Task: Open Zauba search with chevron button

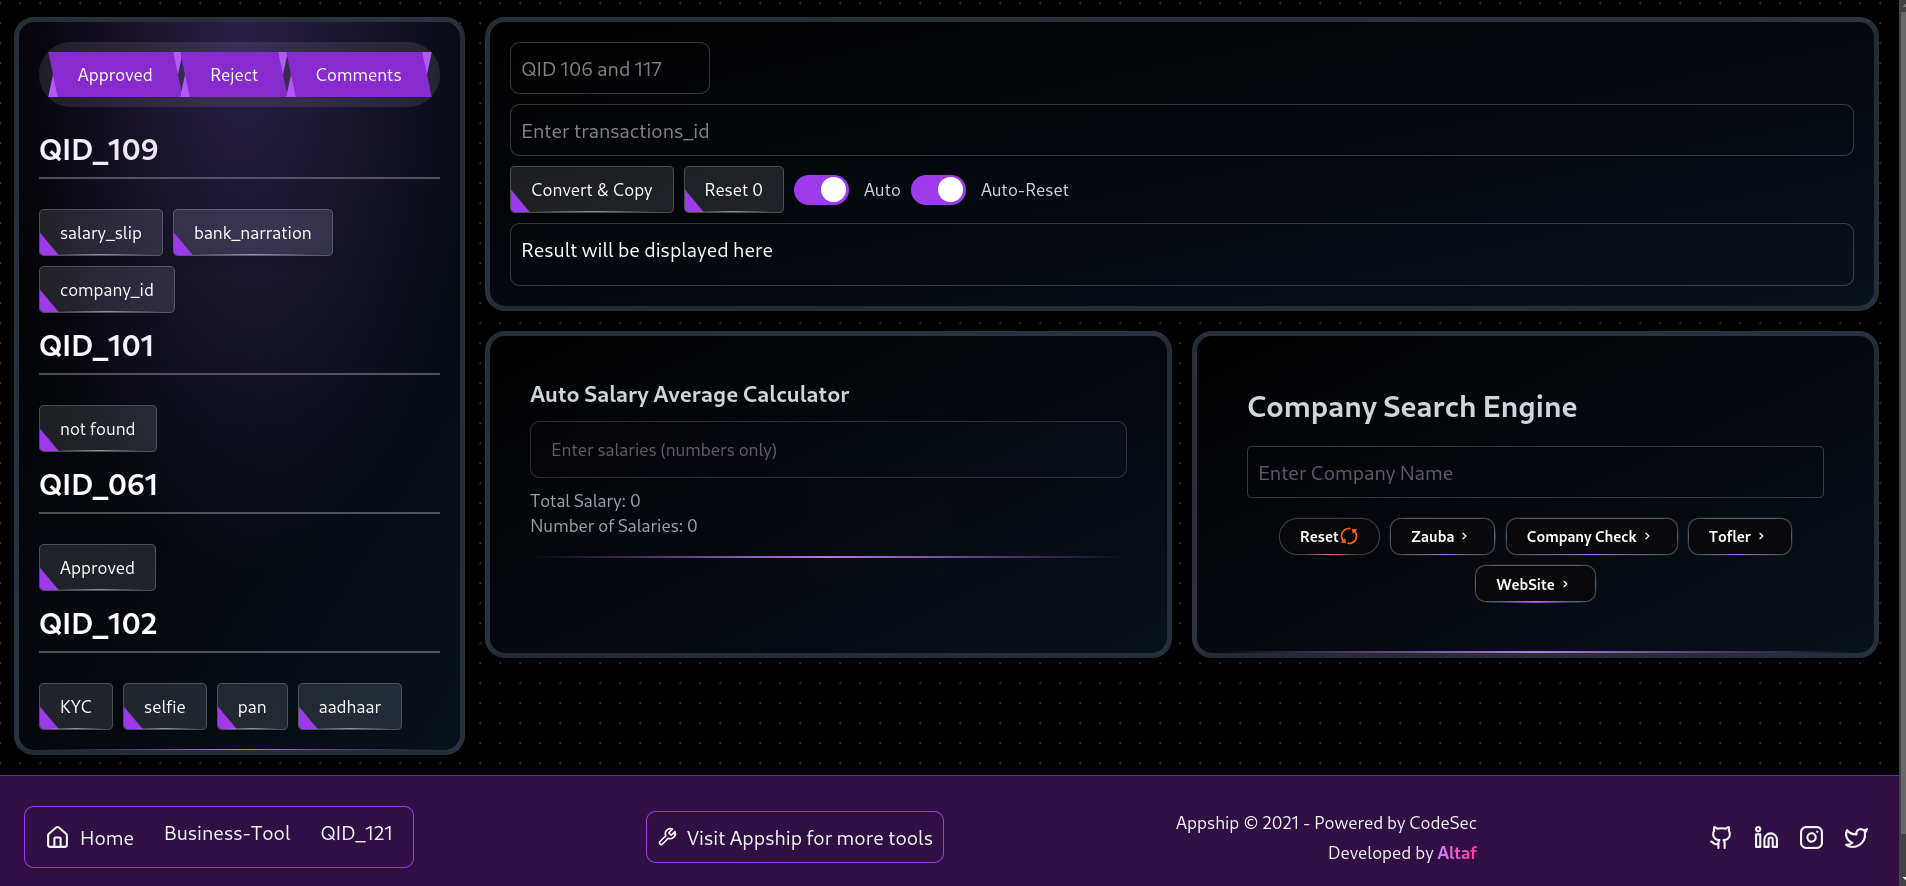Action: tap(1441, 537)
